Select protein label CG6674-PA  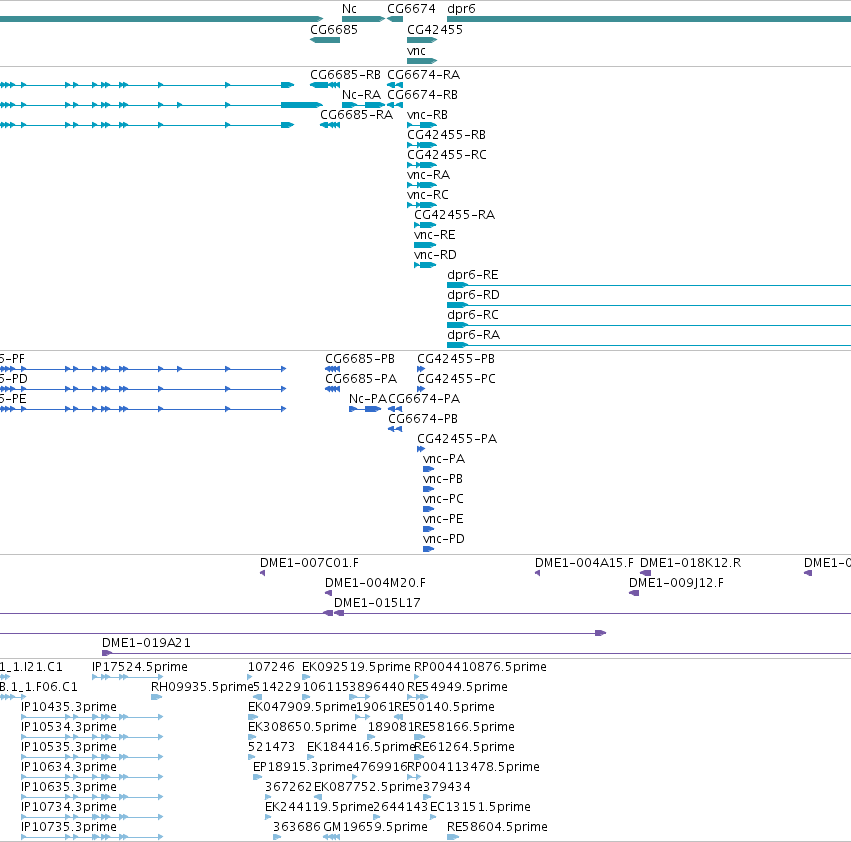(424, 399)
